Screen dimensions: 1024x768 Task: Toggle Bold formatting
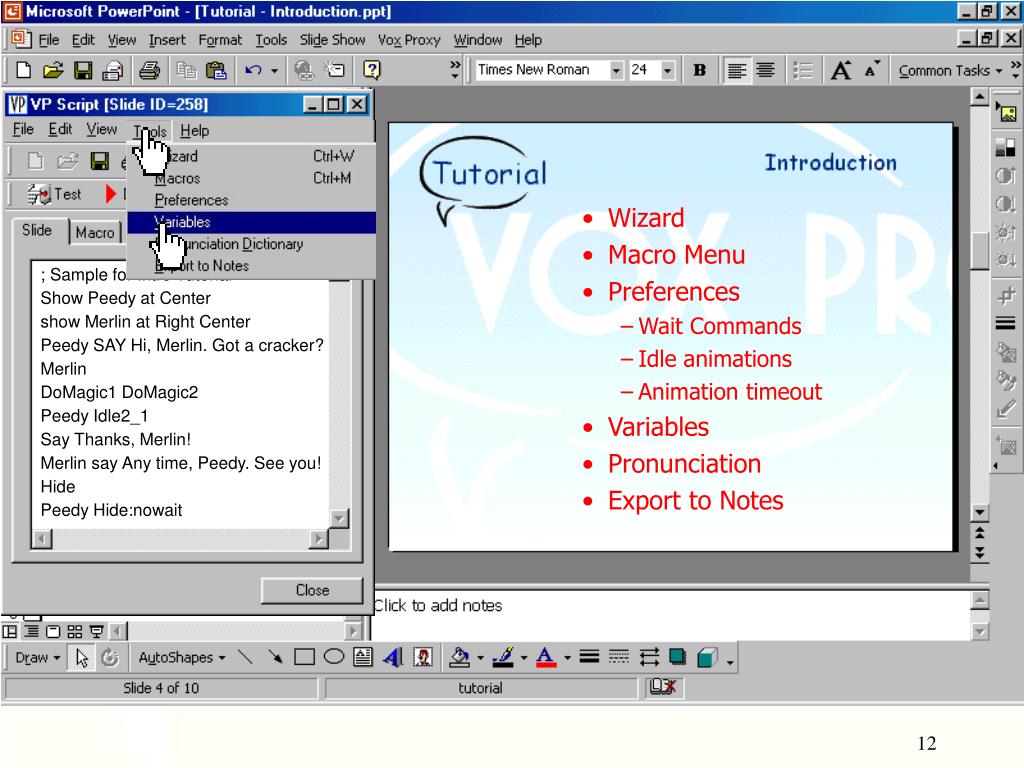[699, 70]
